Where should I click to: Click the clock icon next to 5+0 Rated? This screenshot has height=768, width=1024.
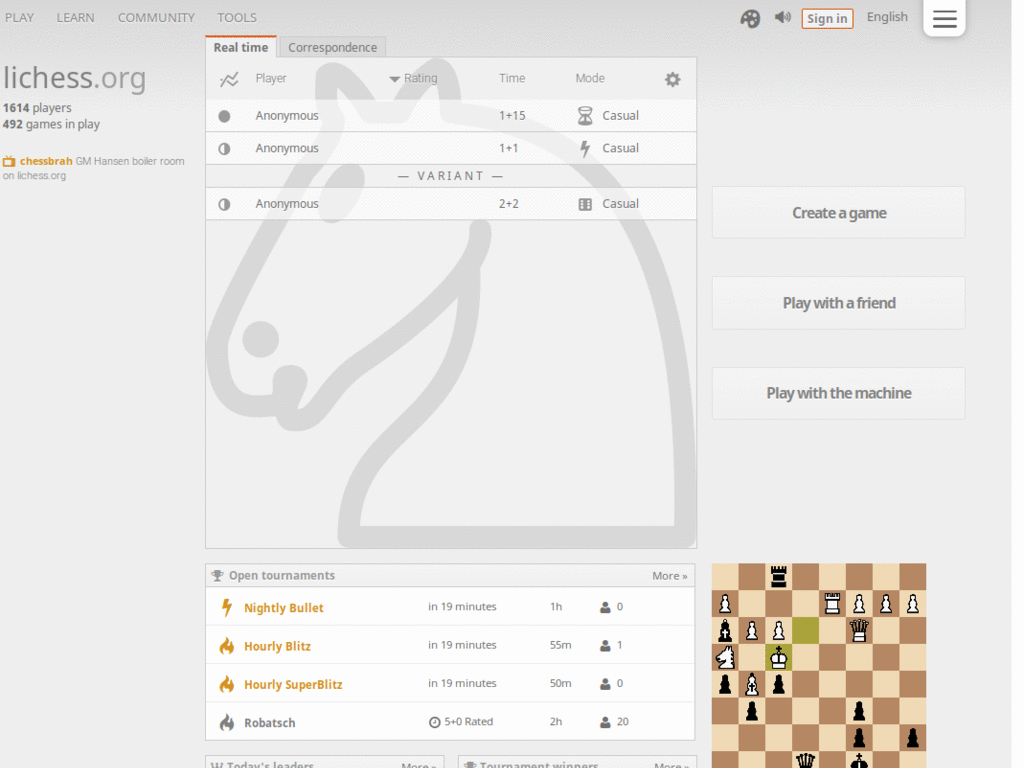click(434, 722)
